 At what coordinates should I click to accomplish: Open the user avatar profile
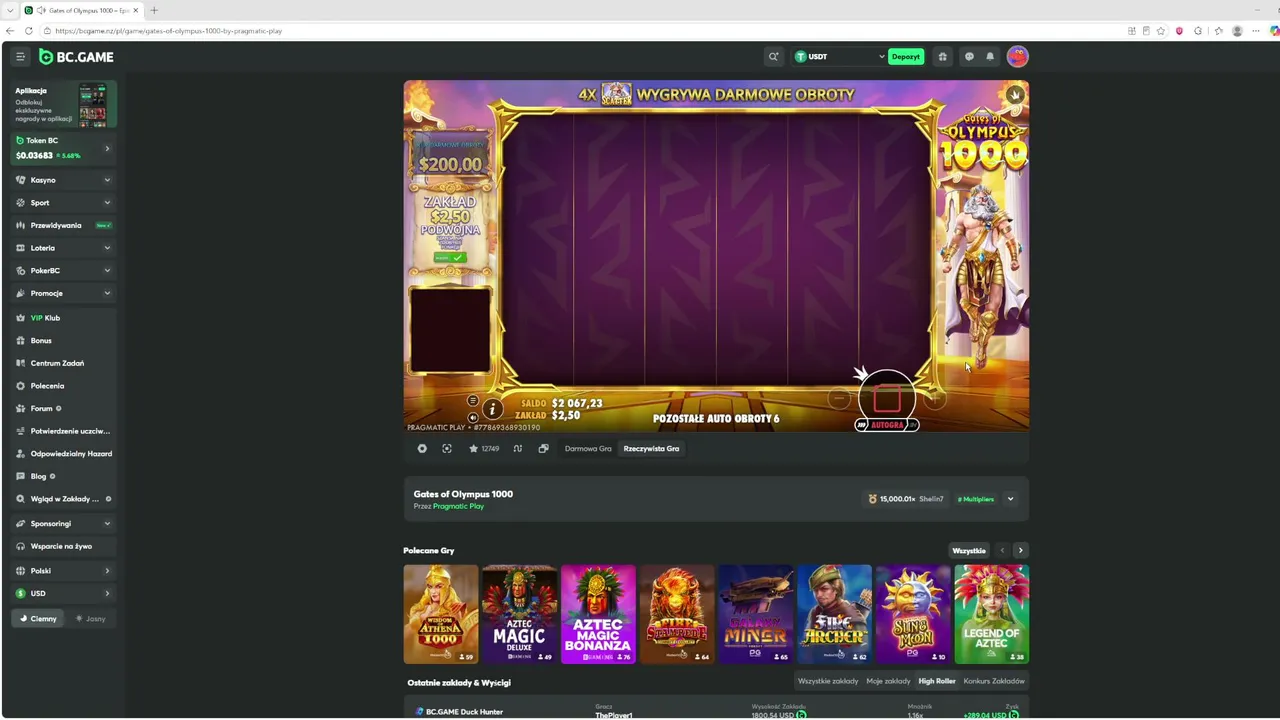[x=1017, y=57]
